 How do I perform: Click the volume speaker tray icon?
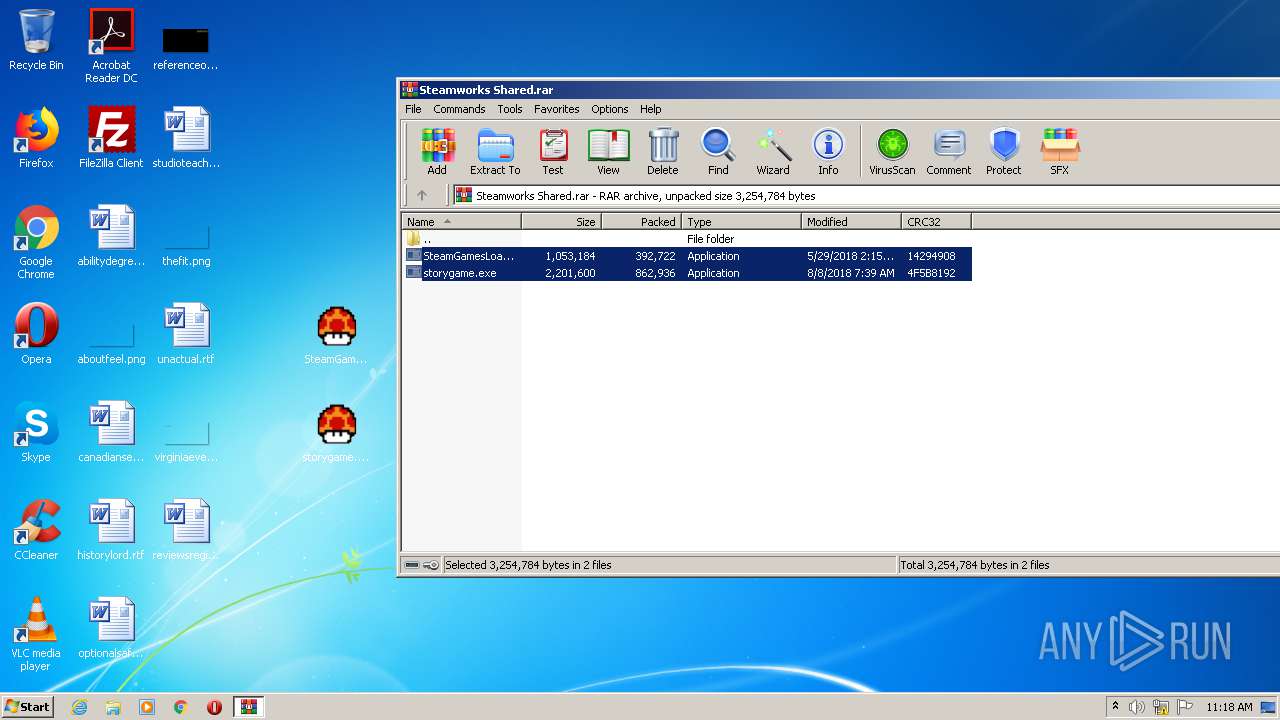[x=1137, y=707]
